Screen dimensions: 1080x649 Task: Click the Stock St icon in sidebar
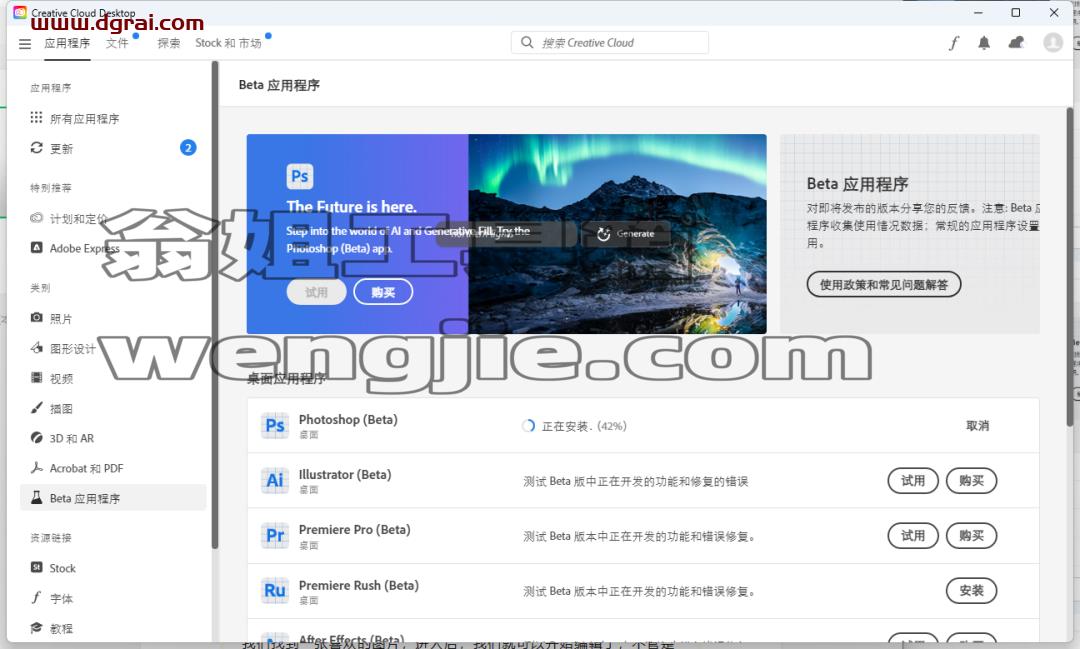tap(37, 567)
